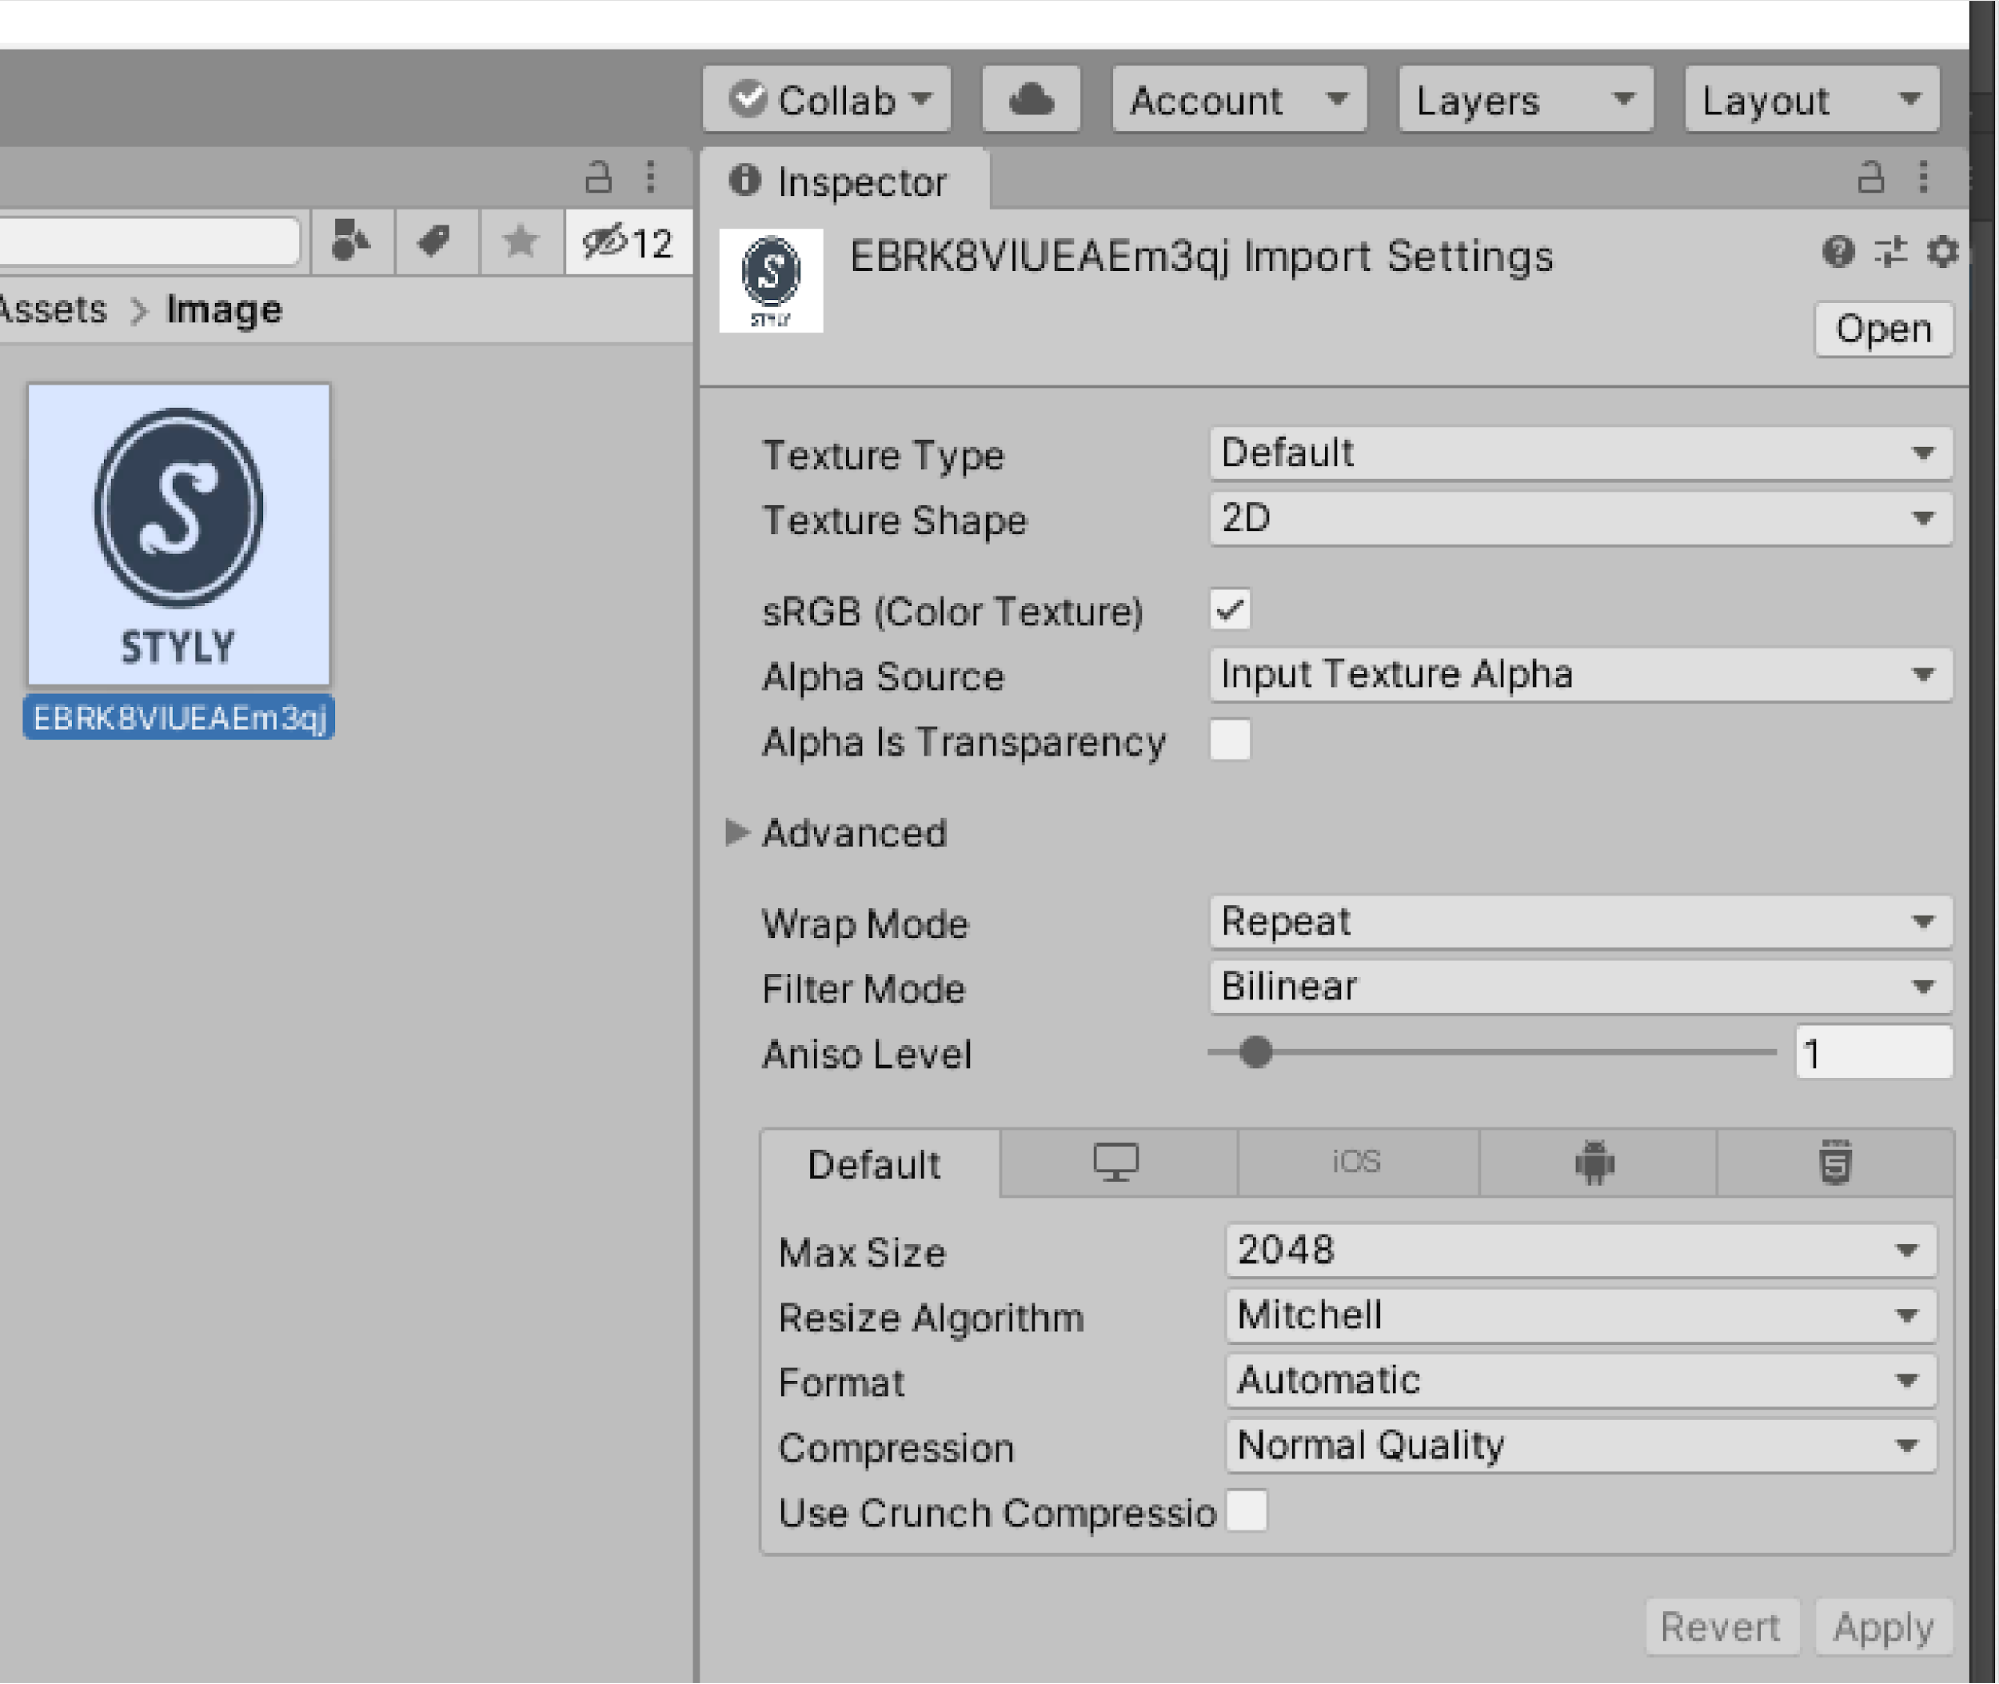Select the Inspector tab

pyautogui.click(x=846, y=182)
